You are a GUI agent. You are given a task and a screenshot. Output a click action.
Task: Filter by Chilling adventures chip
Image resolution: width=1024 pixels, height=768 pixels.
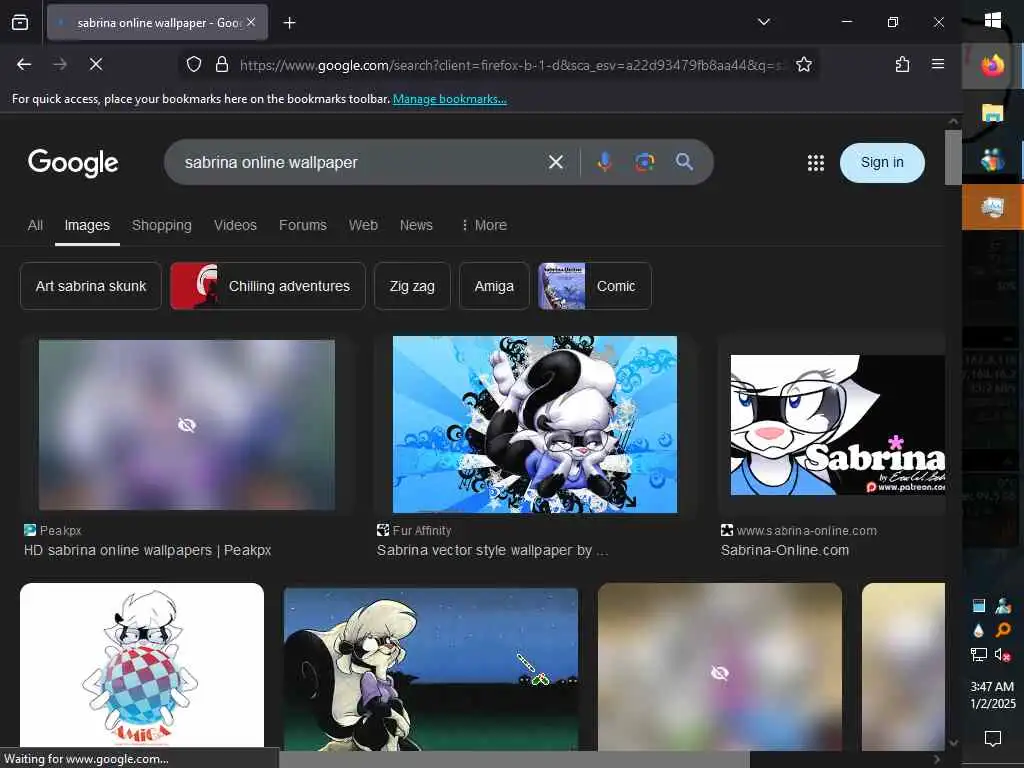point(268,286)
